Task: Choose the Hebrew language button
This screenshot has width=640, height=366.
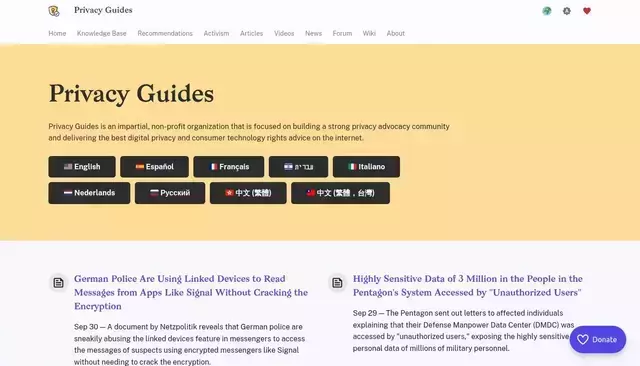Action: pyautogui.click(x=298, y=166)
